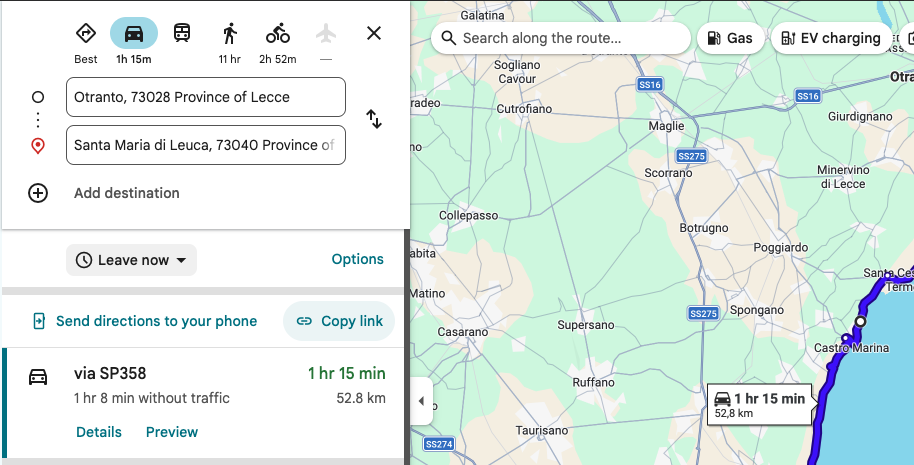Select Walking mode 11 hr
This screenshot has height=465, width=914.
(x=230, y=33)
